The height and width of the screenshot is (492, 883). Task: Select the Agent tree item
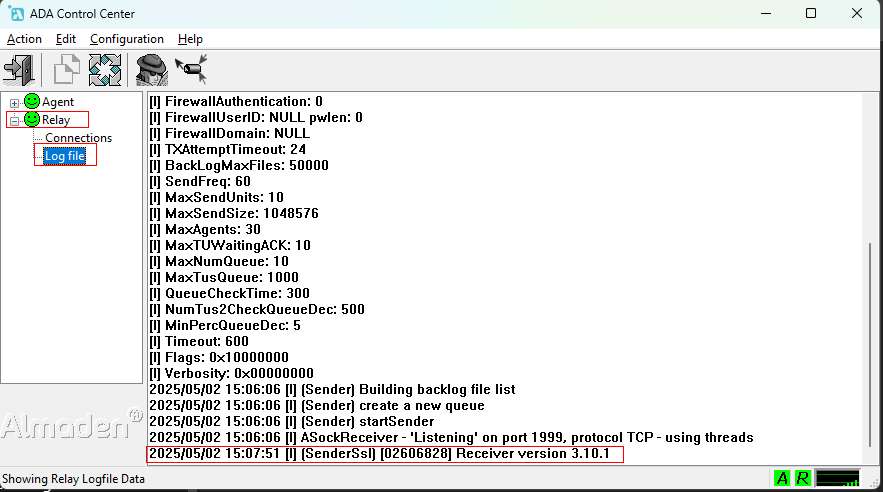pos(57,102)
